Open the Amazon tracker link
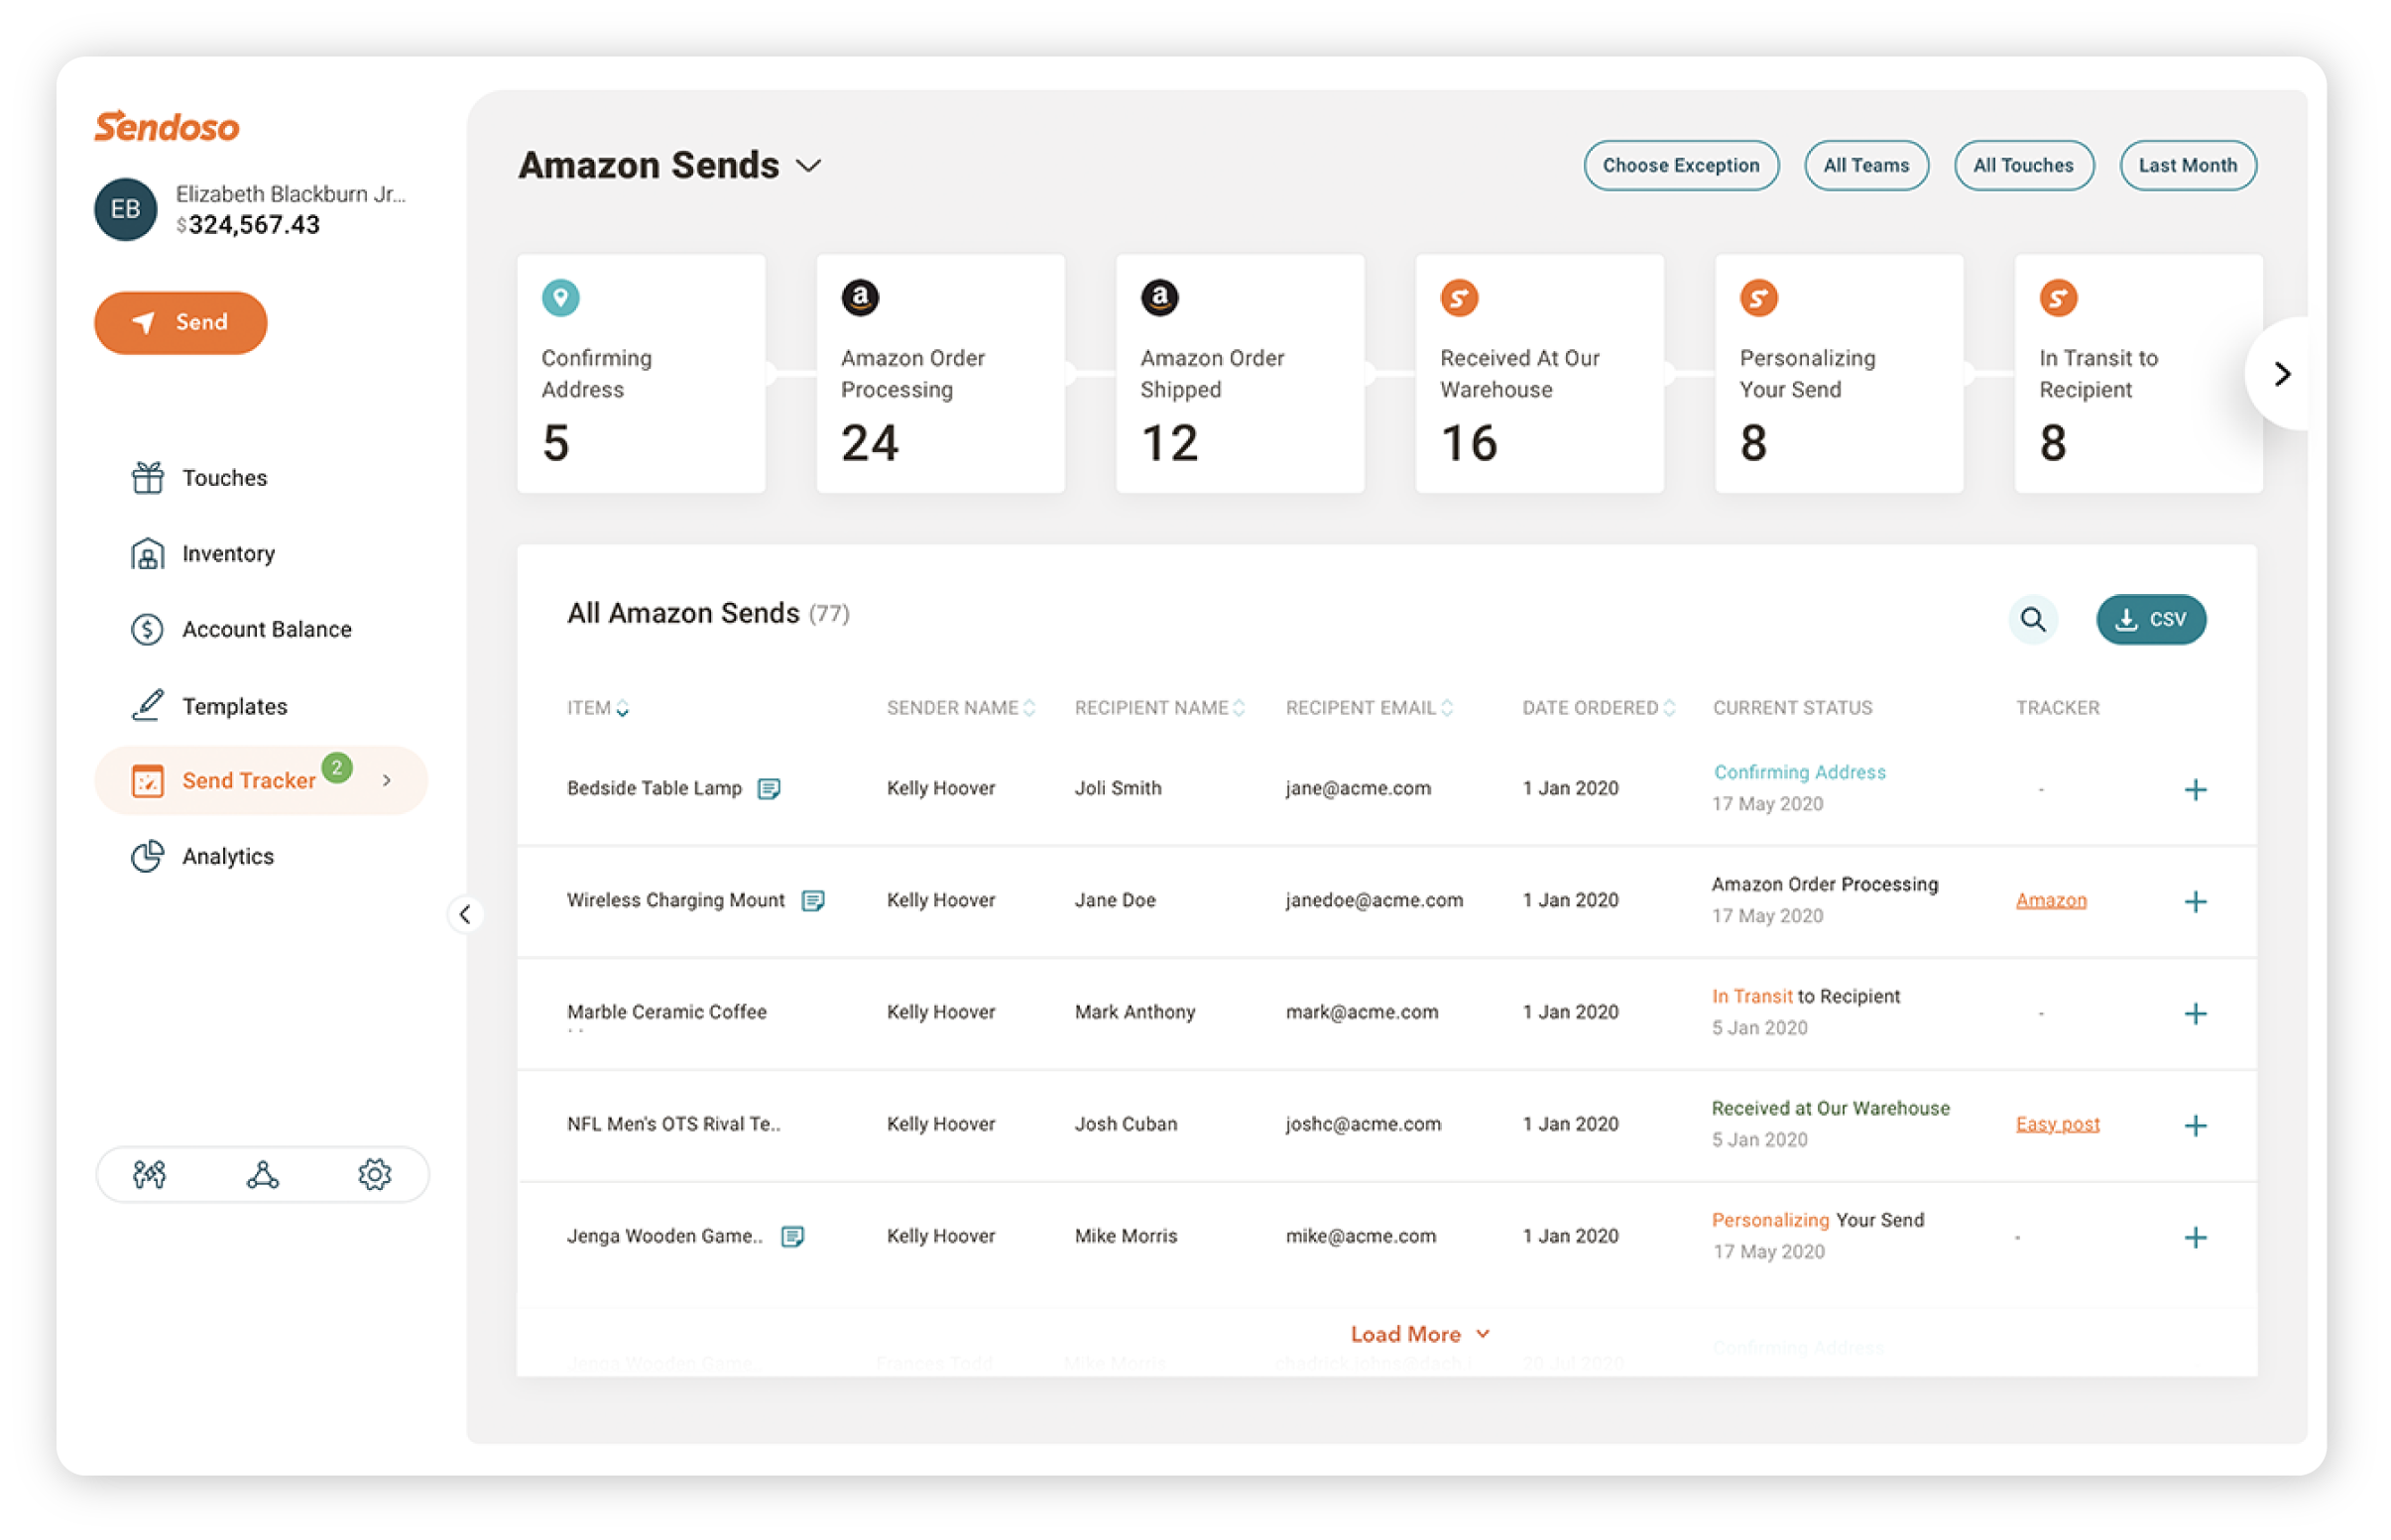Image resolution: width=2391 pixels, height=1540 pixels. tap(2051, 900)
